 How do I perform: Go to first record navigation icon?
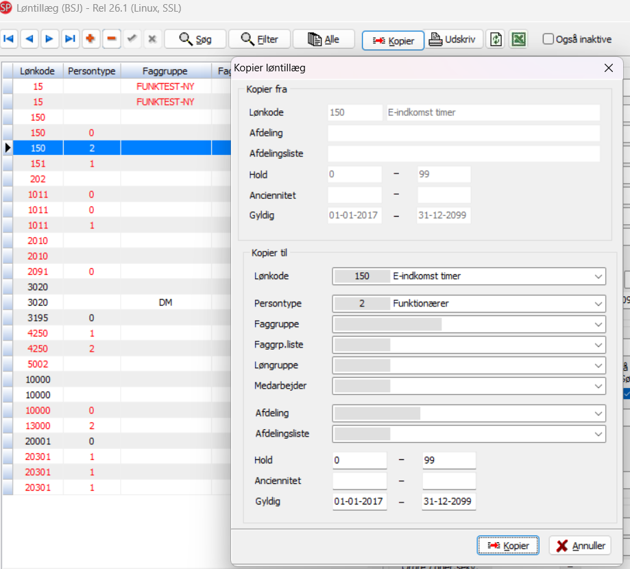click(8, 39)
